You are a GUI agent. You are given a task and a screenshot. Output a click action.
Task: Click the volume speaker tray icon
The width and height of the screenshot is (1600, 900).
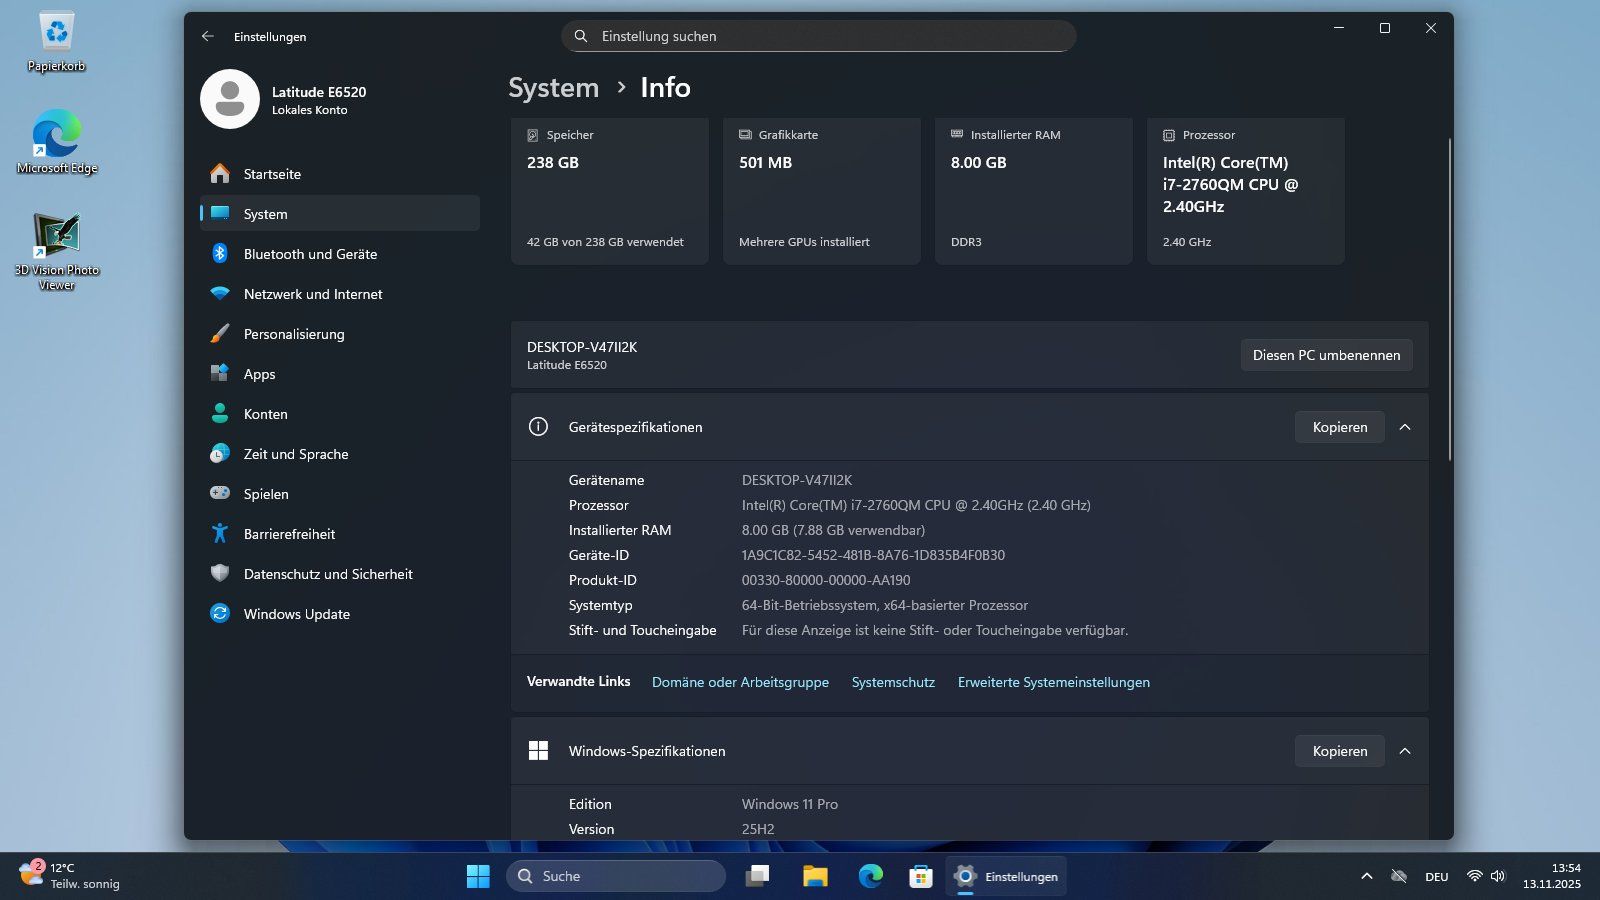1498,876
